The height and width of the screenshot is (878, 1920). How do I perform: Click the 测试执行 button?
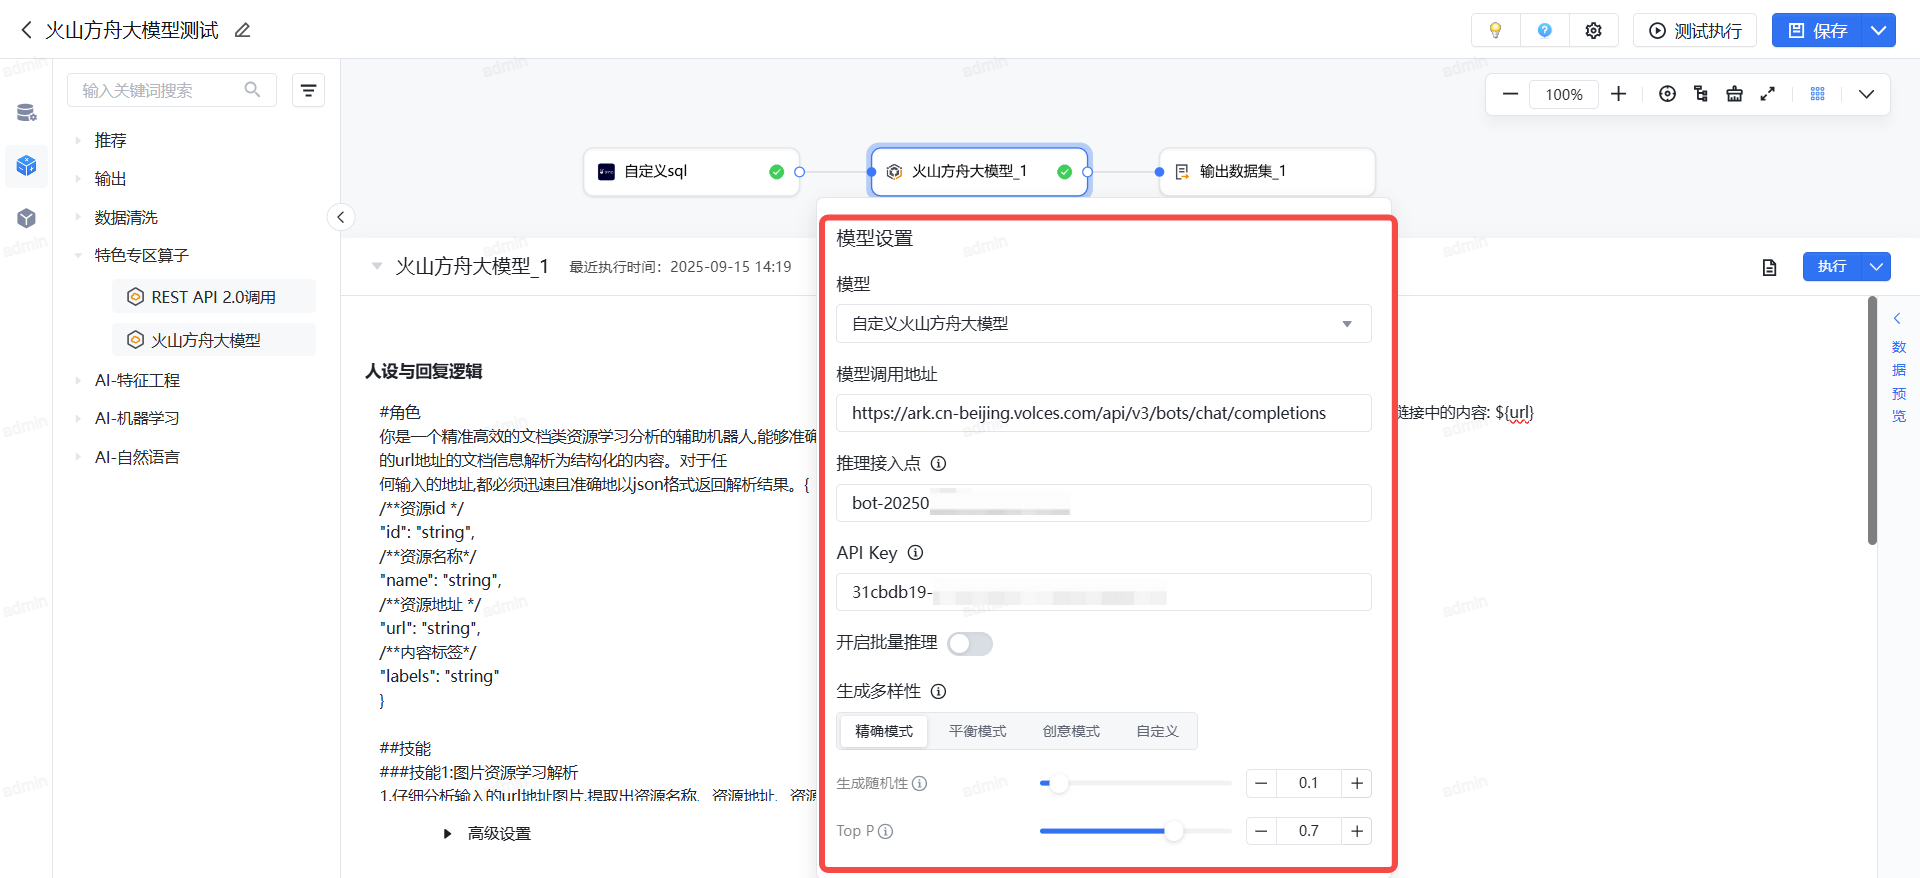click(x=1696, y=30)
